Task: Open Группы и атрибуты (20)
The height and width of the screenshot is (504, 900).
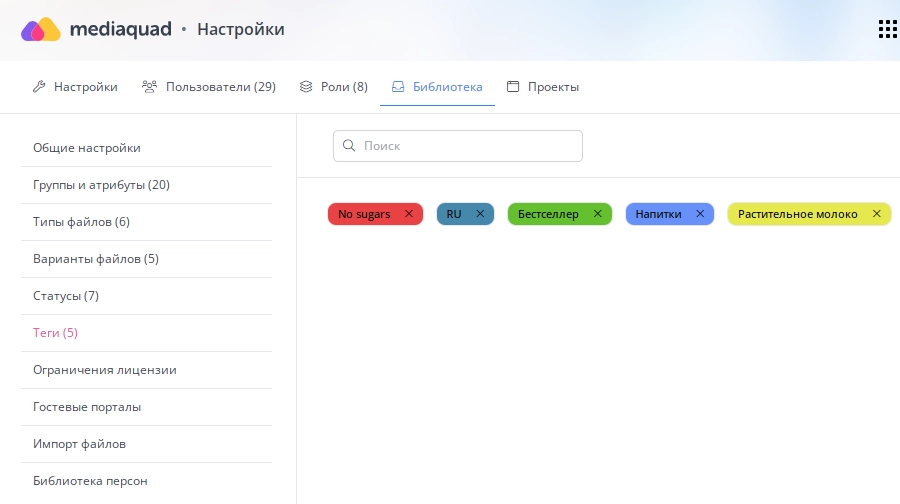Action: click(x=146, y=185)
